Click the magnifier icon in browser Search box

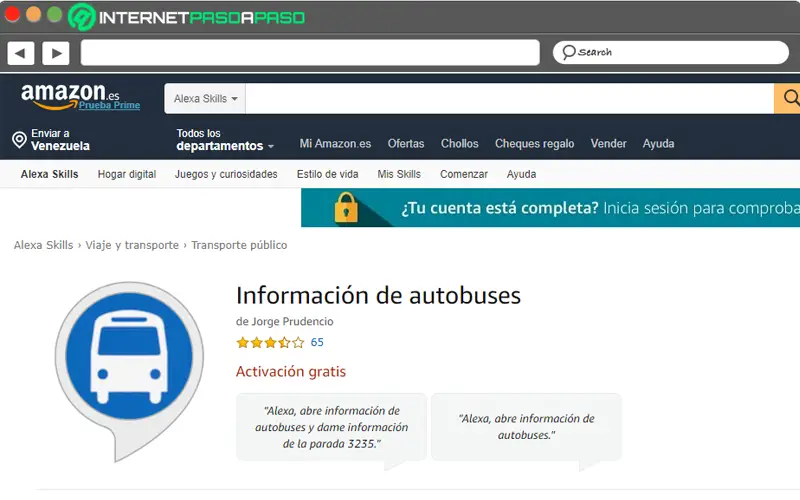[568, 52]
